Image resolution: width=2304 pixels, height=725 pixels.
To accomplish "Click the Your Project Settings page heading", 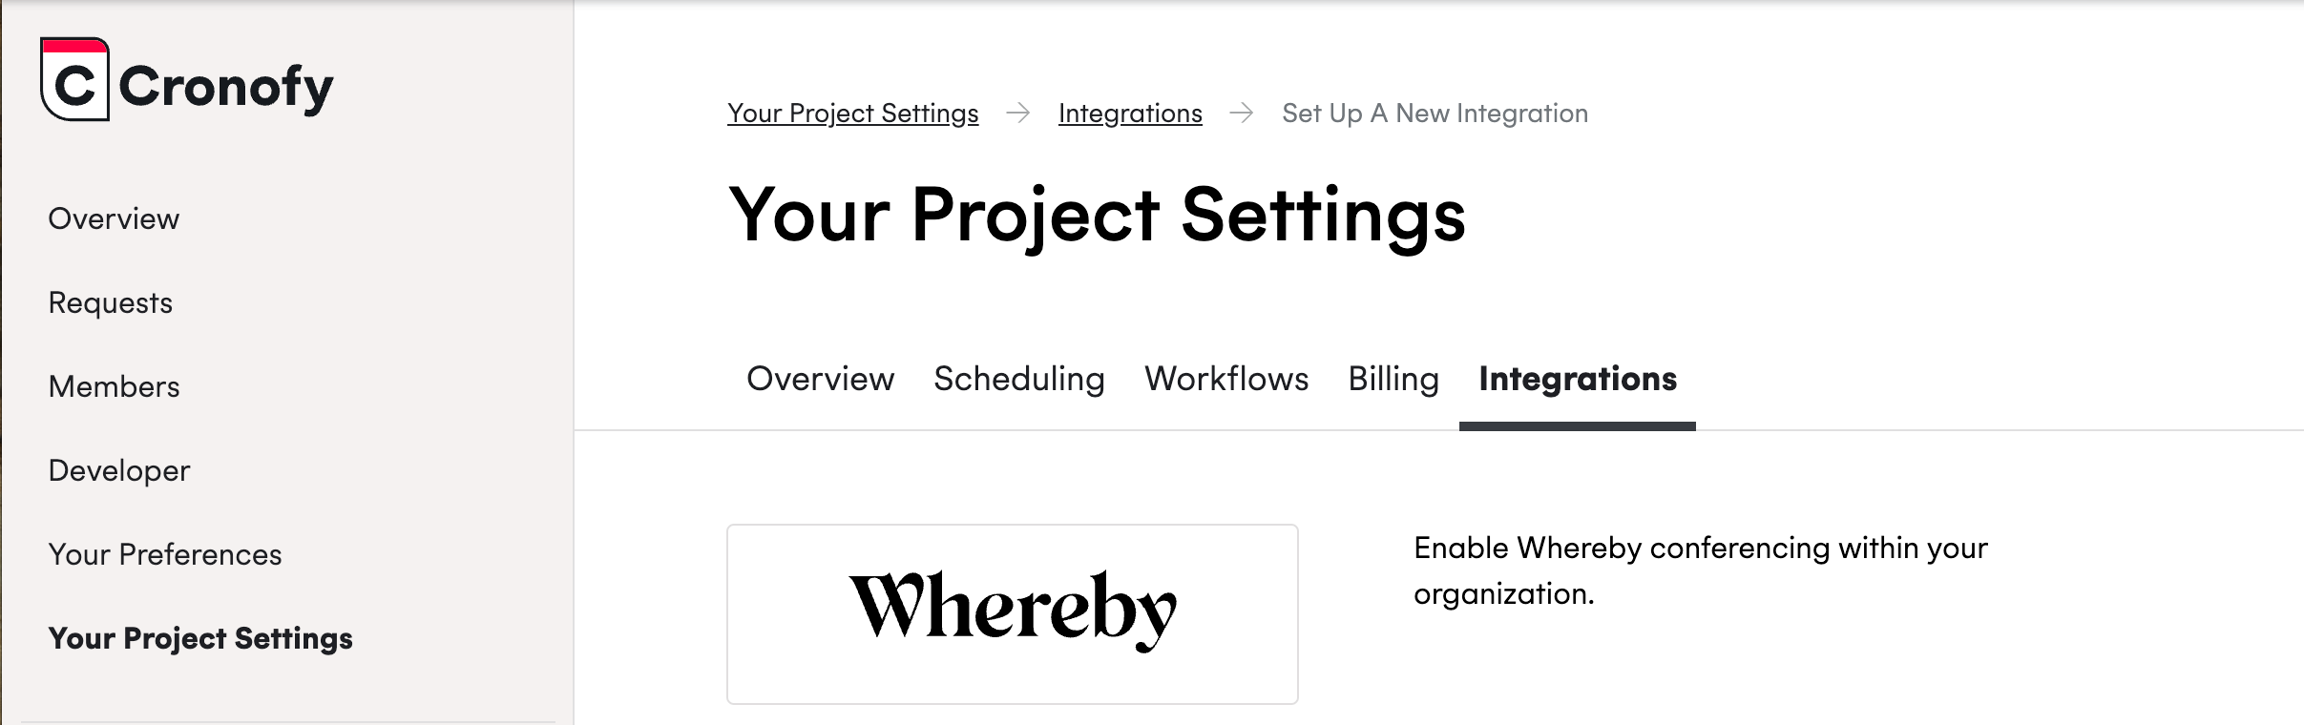I will (1096, 215).
